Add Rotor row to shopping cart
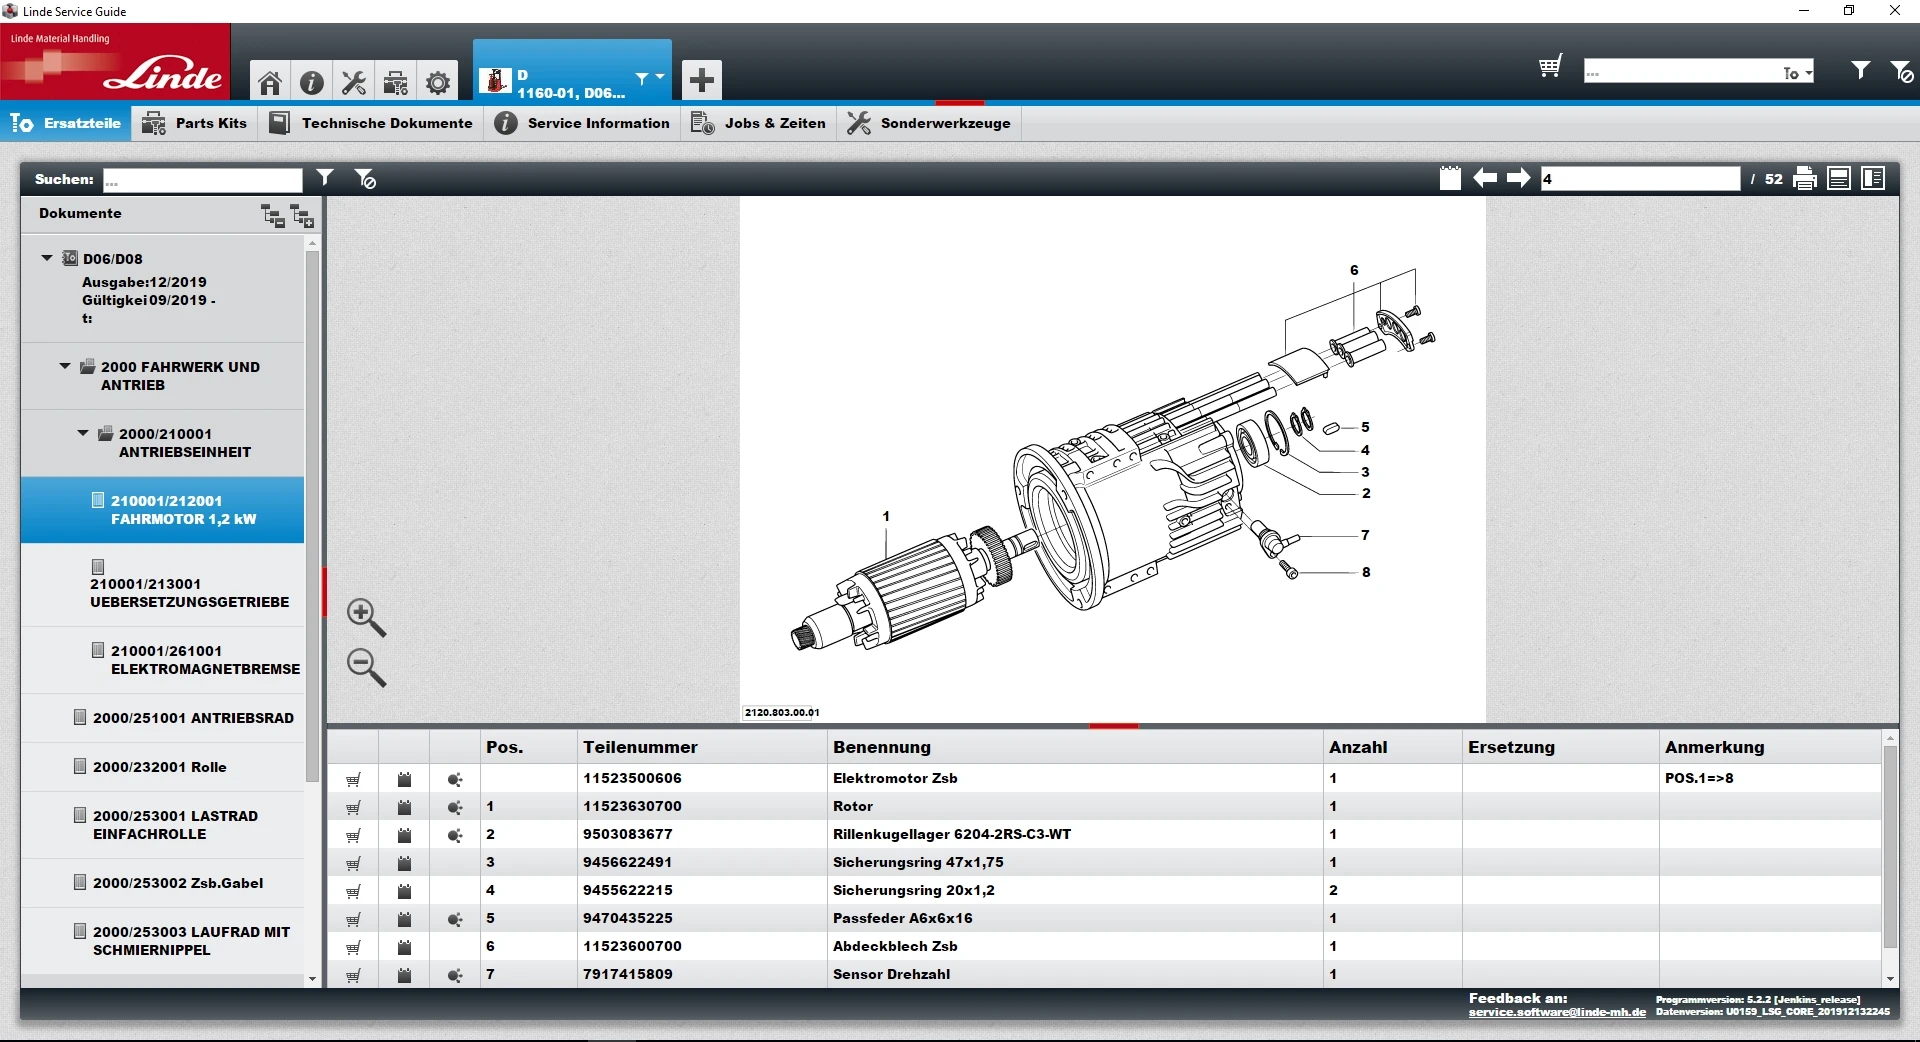The height and width of the screenshot is (1042, 1920). [353, 807]
